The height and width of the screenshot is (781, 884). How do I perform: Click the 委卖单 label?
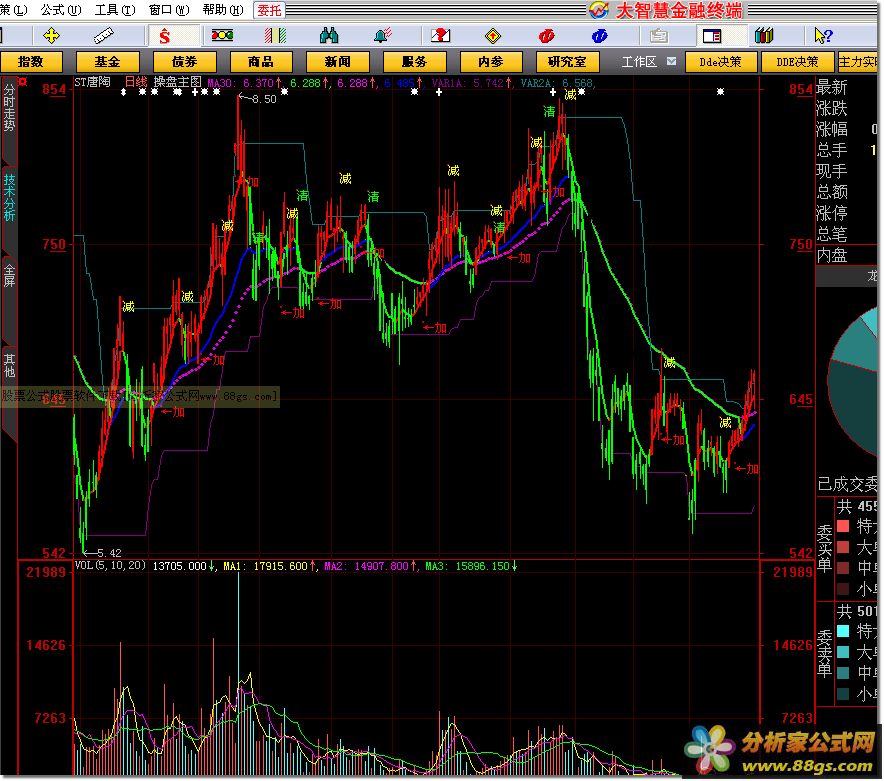point(824,654)
